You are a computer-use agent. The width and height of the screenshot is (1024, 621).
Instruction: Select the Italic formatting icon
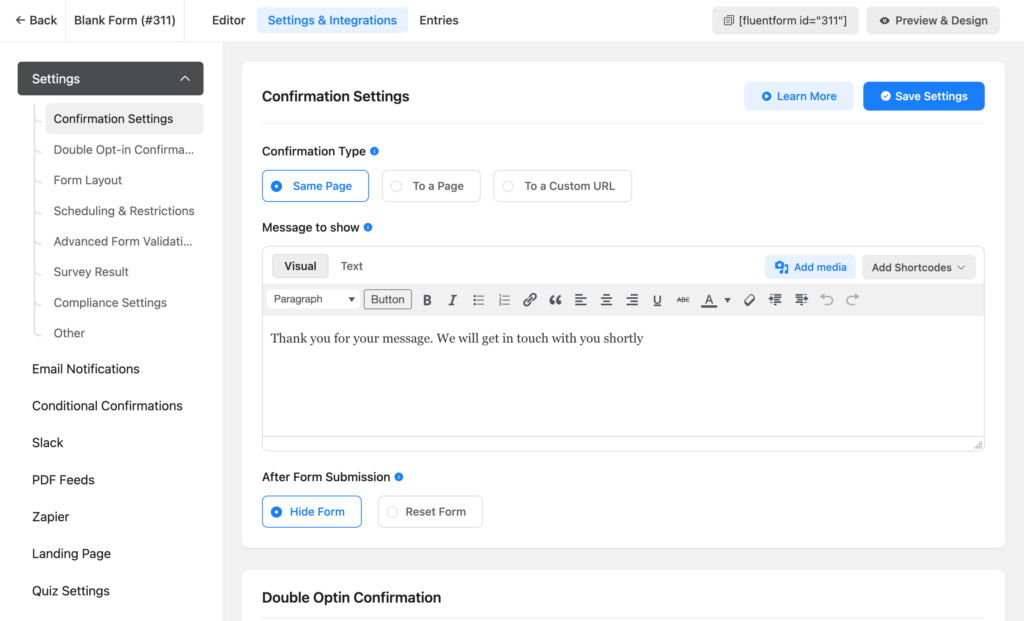452,299
